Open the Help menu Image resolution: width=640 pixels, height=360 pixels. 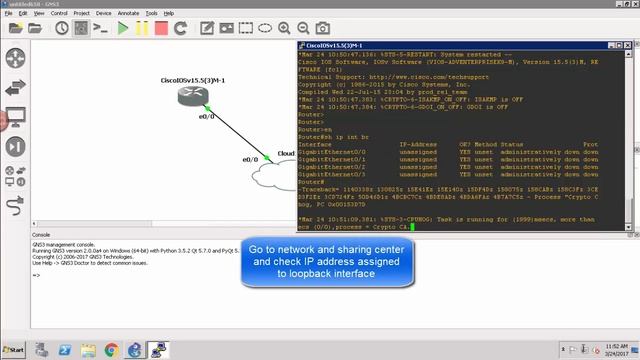[169, 13]
